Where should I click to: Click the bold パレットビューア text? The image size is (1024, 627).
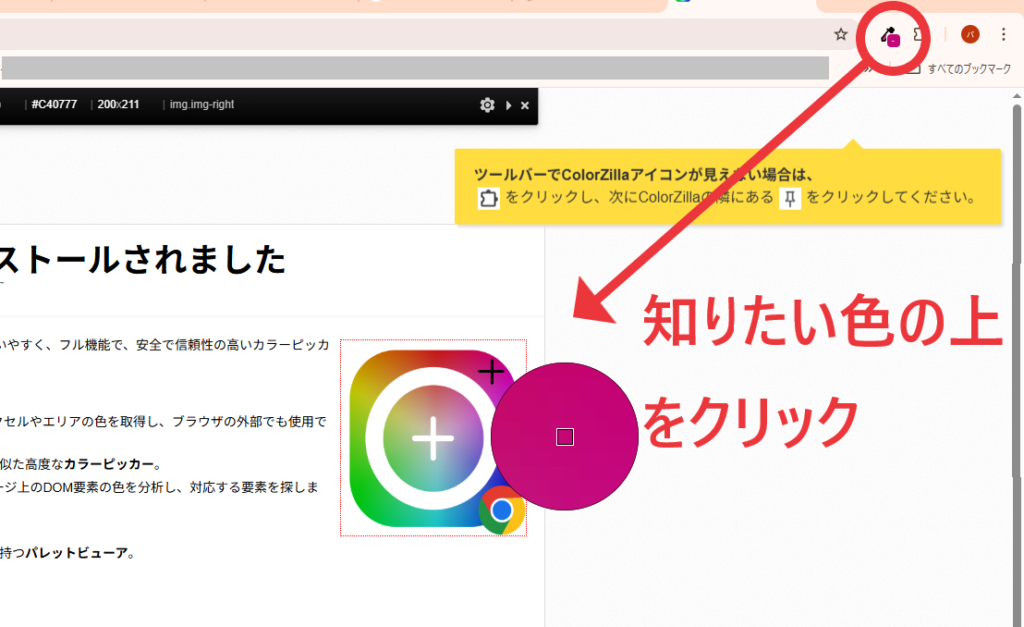(76, 553)
